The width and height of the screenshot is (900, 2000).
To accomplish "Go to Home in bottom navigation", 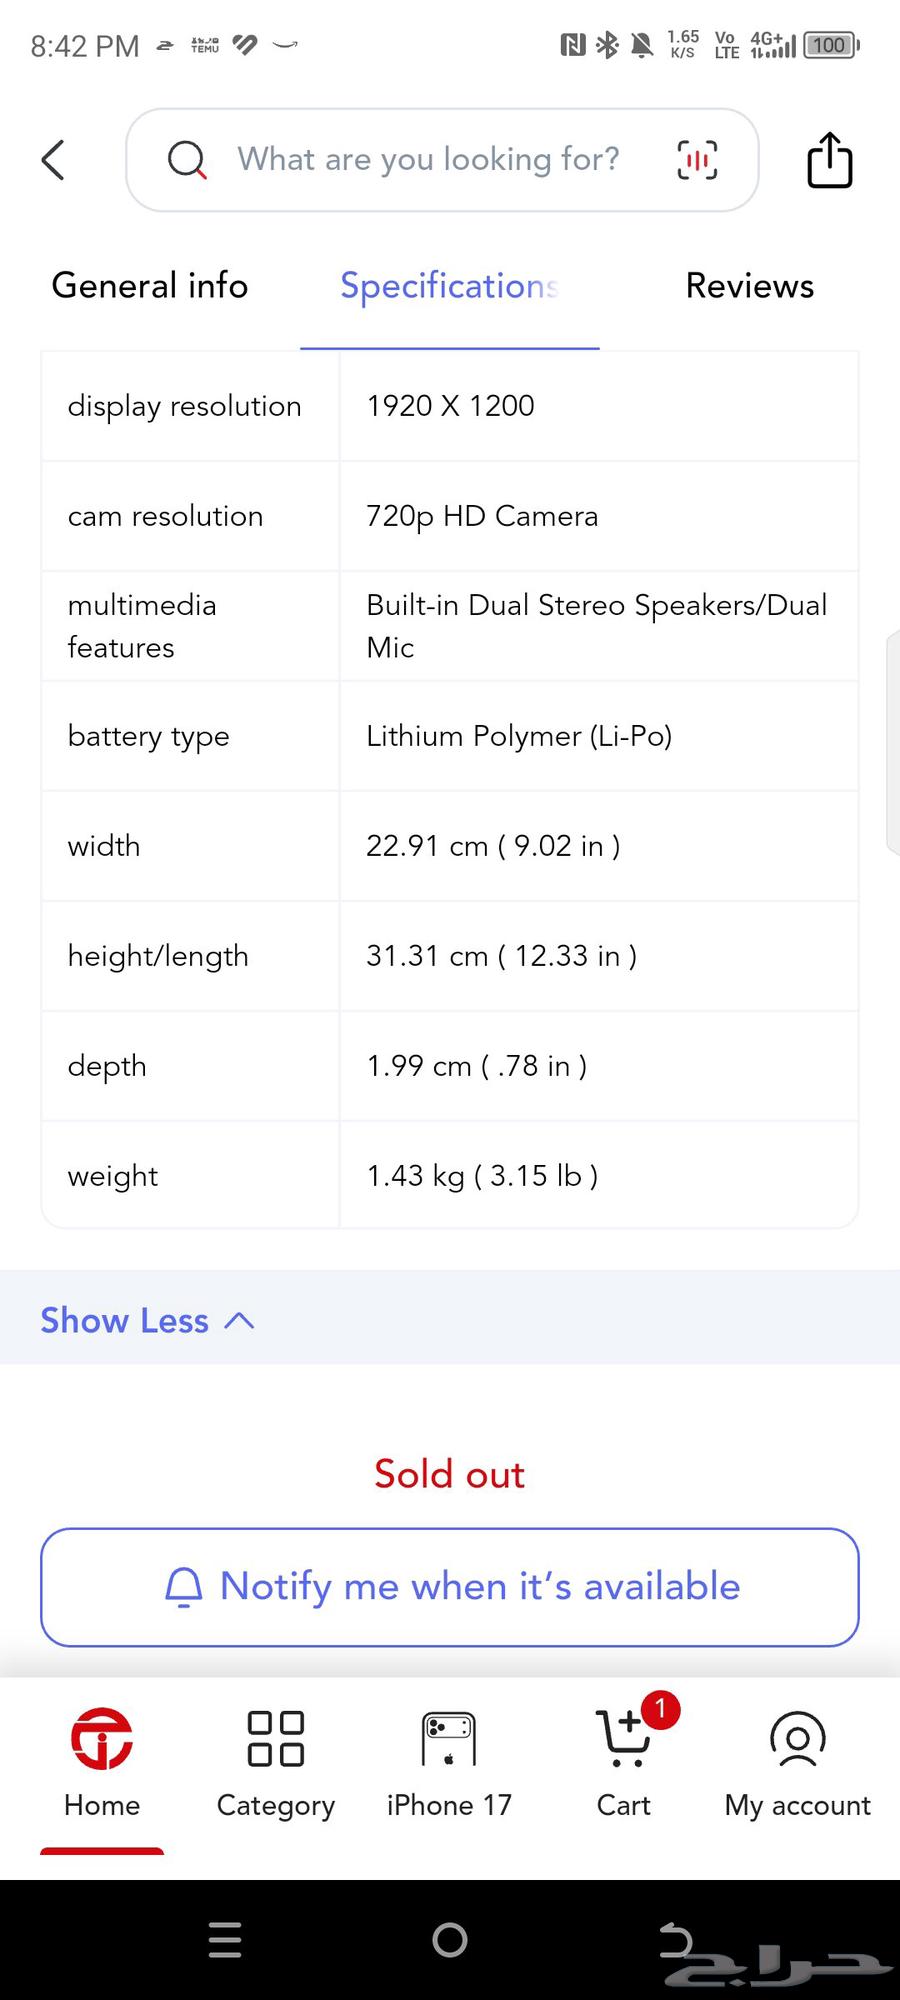I will coord(102,1762).
